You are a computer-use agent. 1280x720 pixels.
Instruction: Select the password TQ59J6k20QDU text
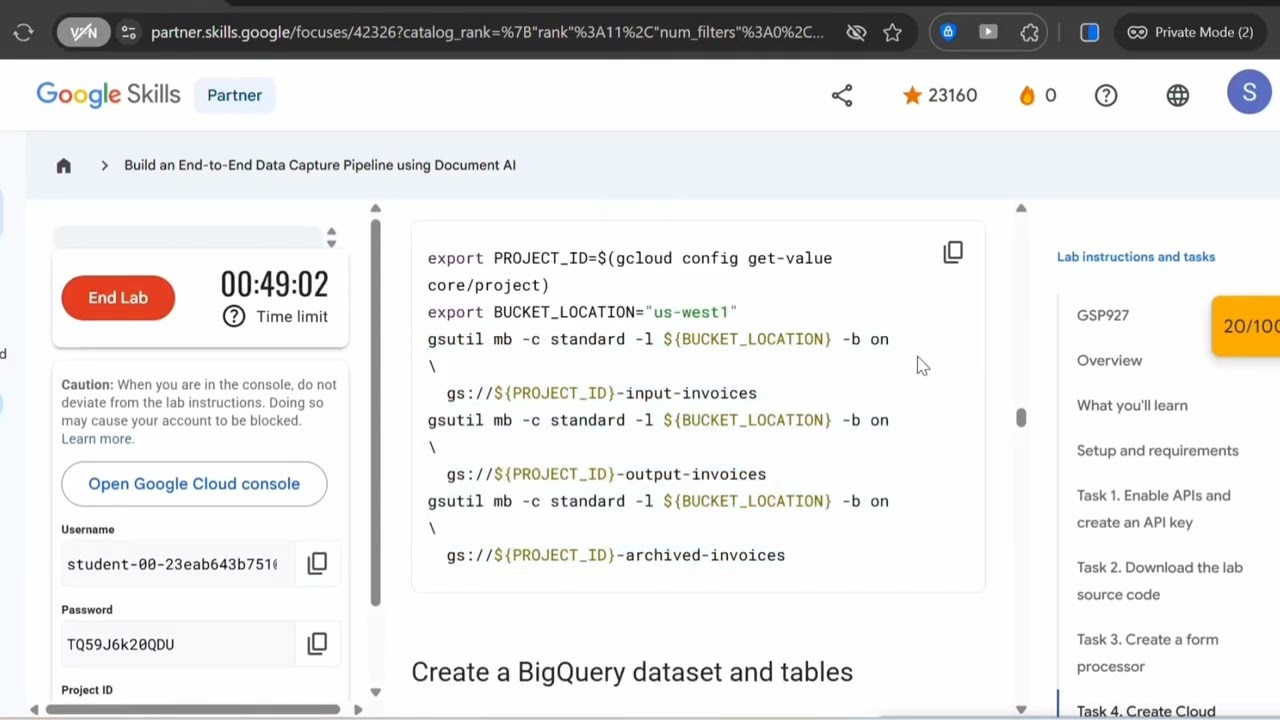120,645
